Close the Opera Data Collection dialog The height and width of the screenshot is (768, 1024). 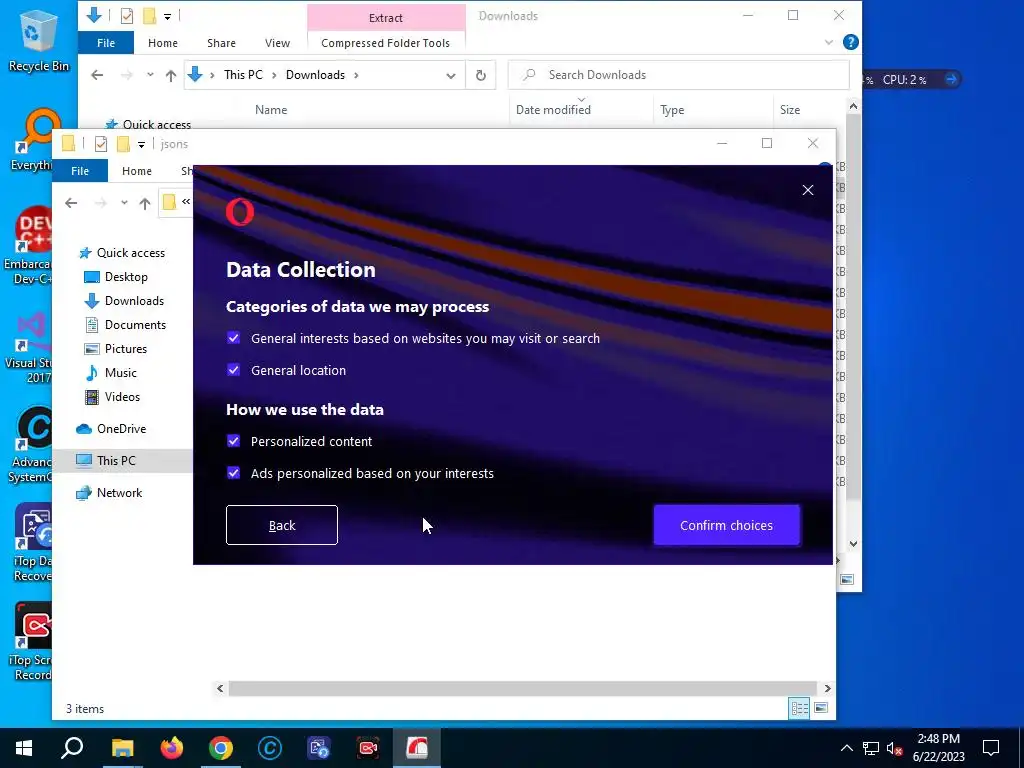808,190
